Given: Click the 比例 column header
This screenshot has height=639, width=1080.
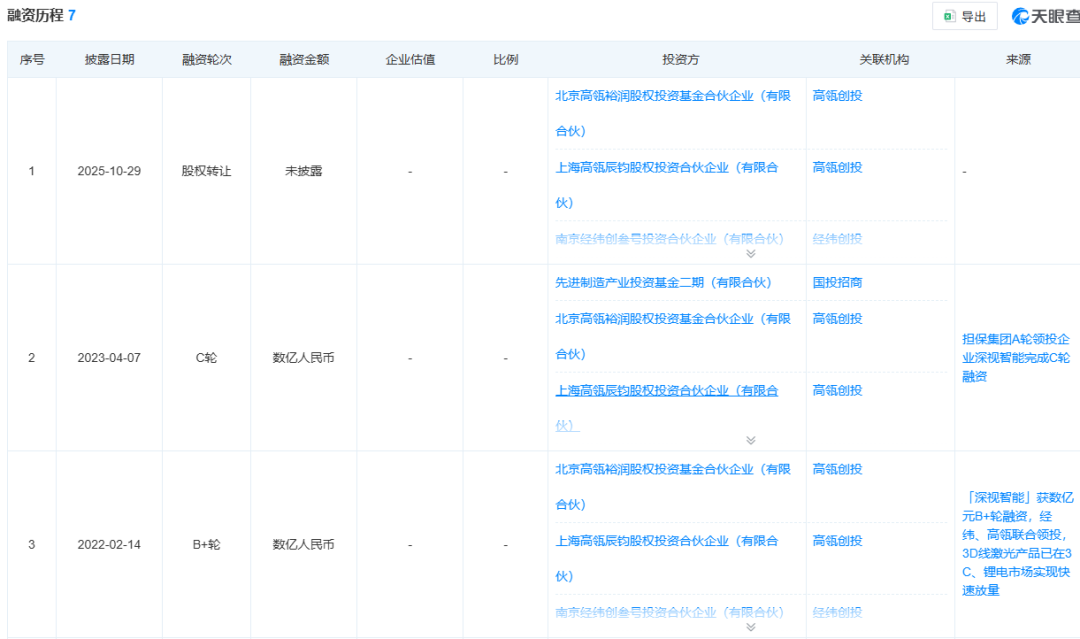Looking at the screenshot, I should point(506,60).
